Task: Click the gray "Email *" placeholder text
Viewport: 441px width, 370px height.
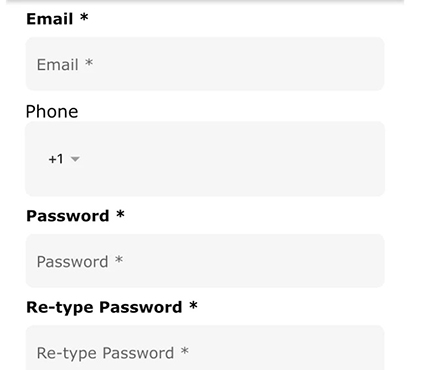Action: [65, 64]
